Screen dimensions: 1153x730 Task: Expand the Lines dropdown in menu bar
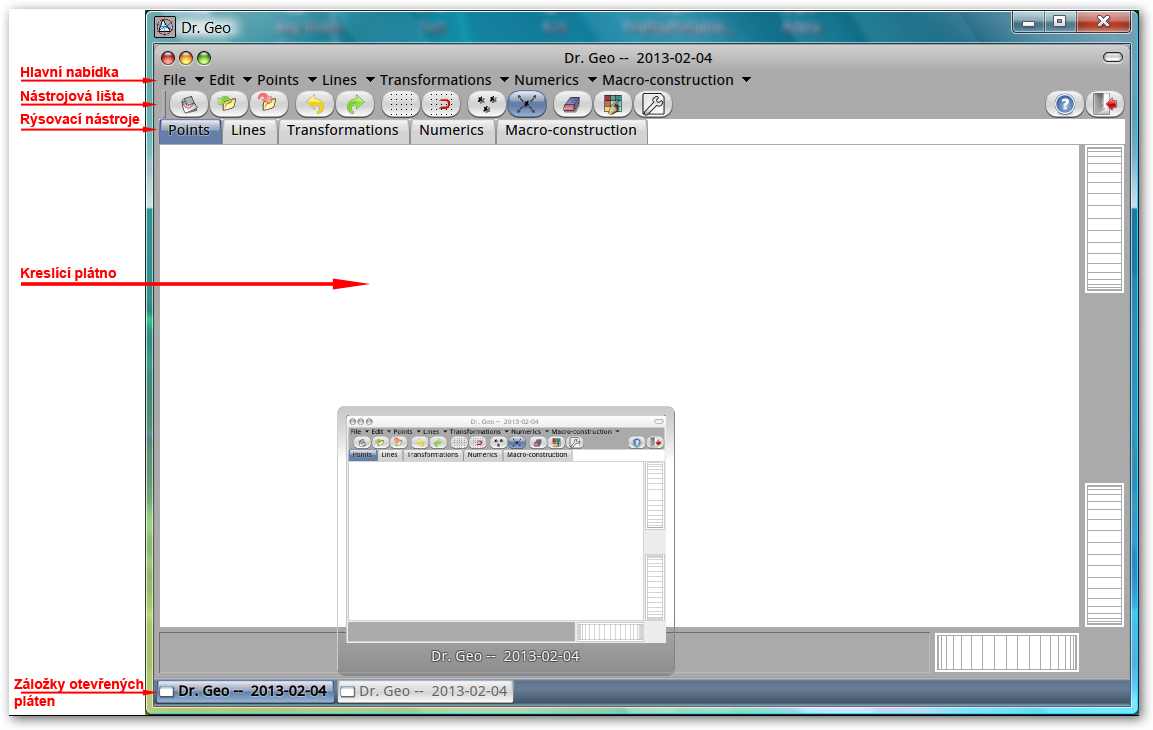371,80
